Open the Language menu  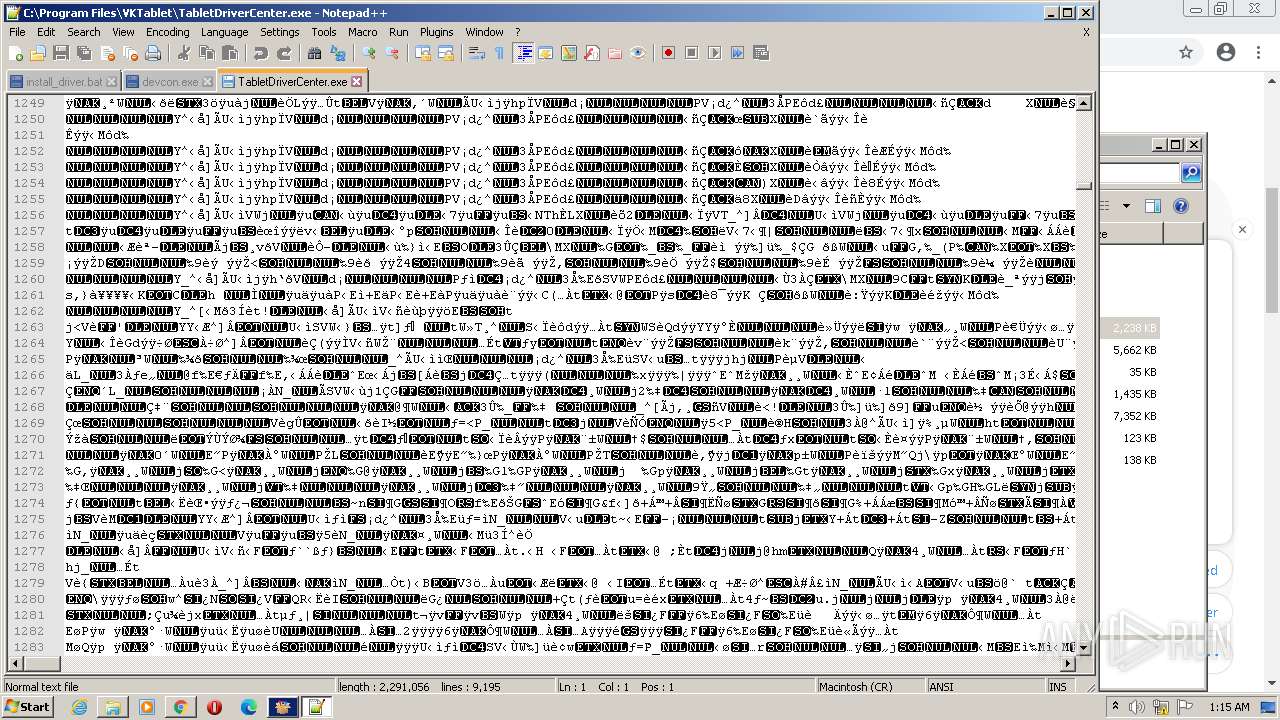point(224,32)
